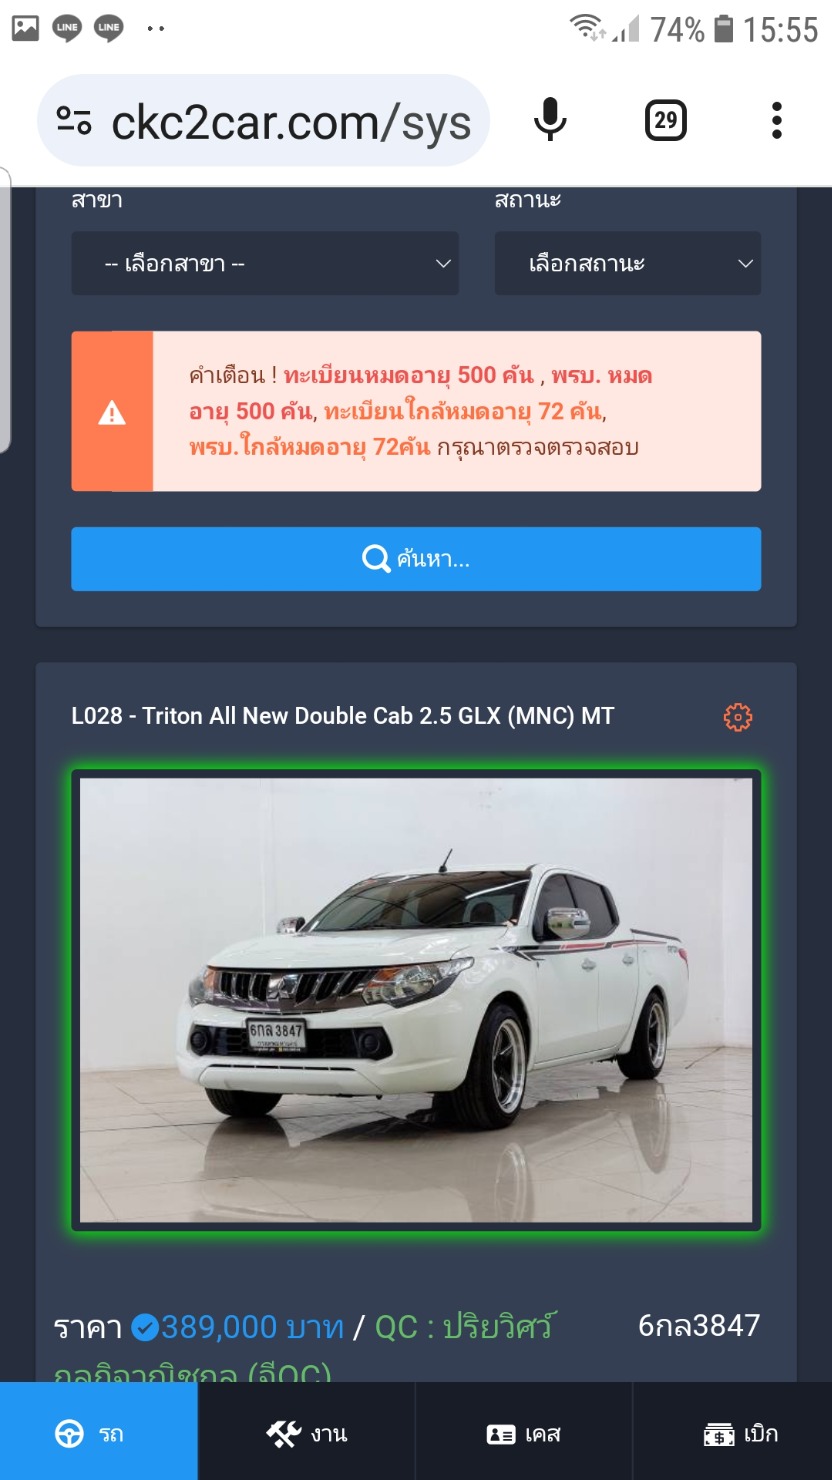This screenshot has height=1480, width=832.
Task: Switch to the เคส tab
Action: pyautogui.click(x=524, y=1434)
